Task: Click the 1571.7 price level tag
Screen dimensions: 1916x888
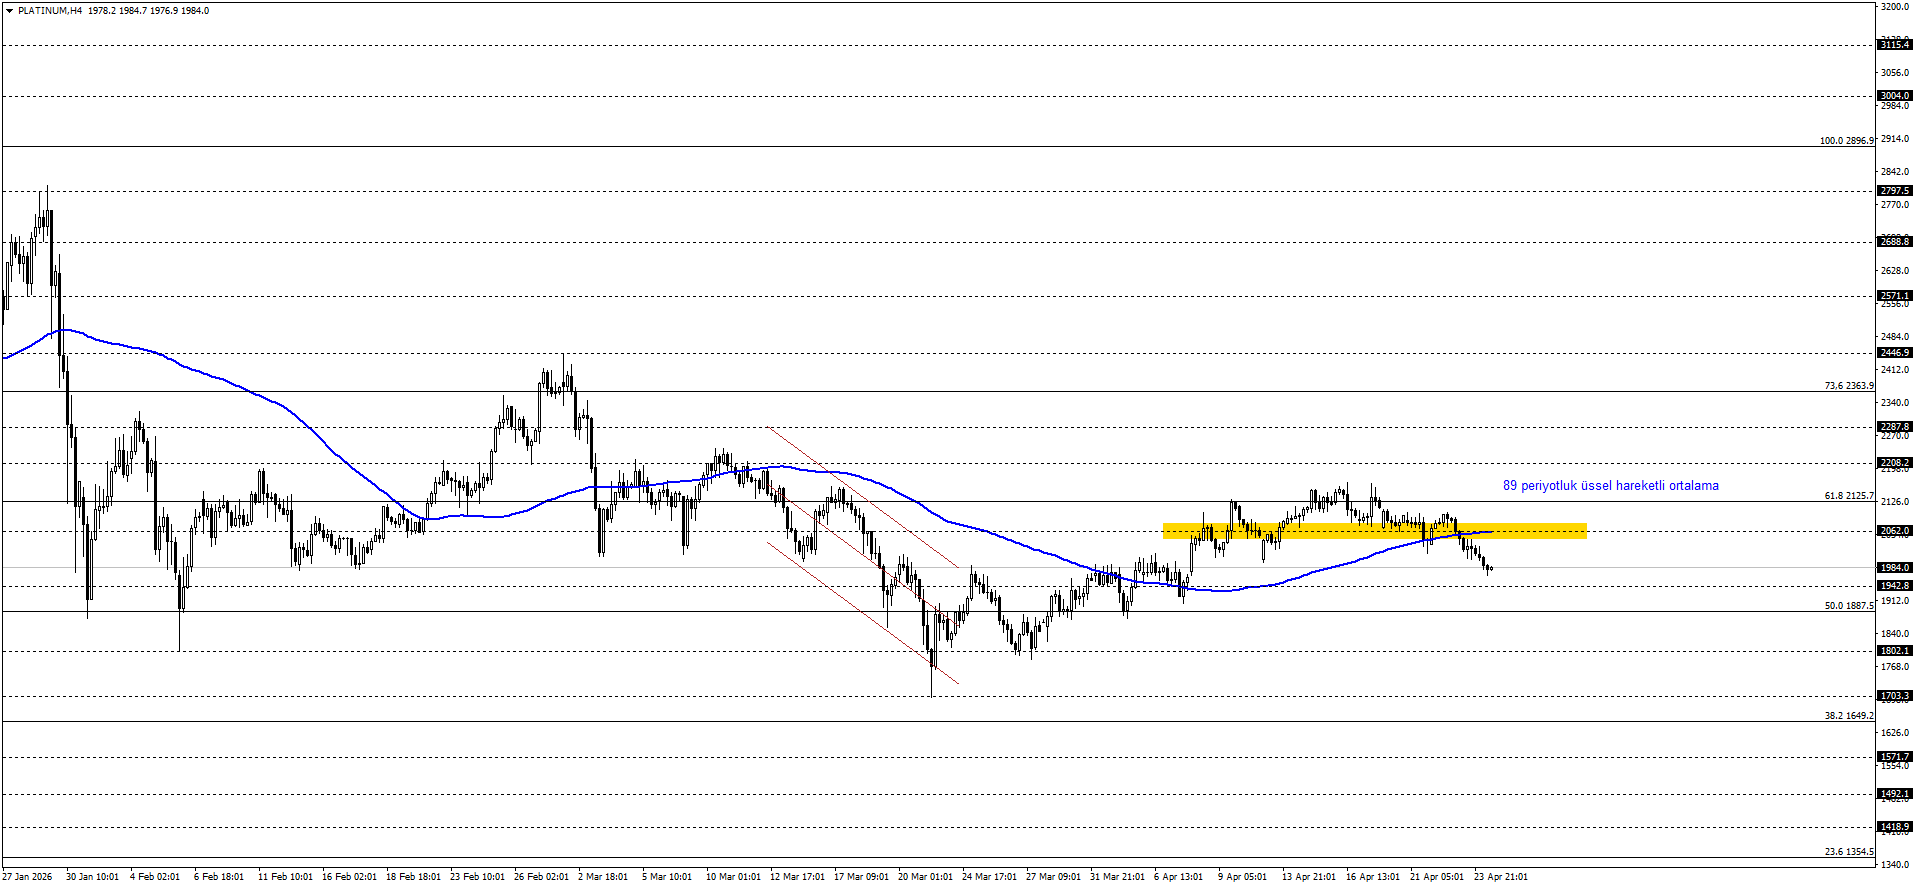Action: tap(1895, 757)
